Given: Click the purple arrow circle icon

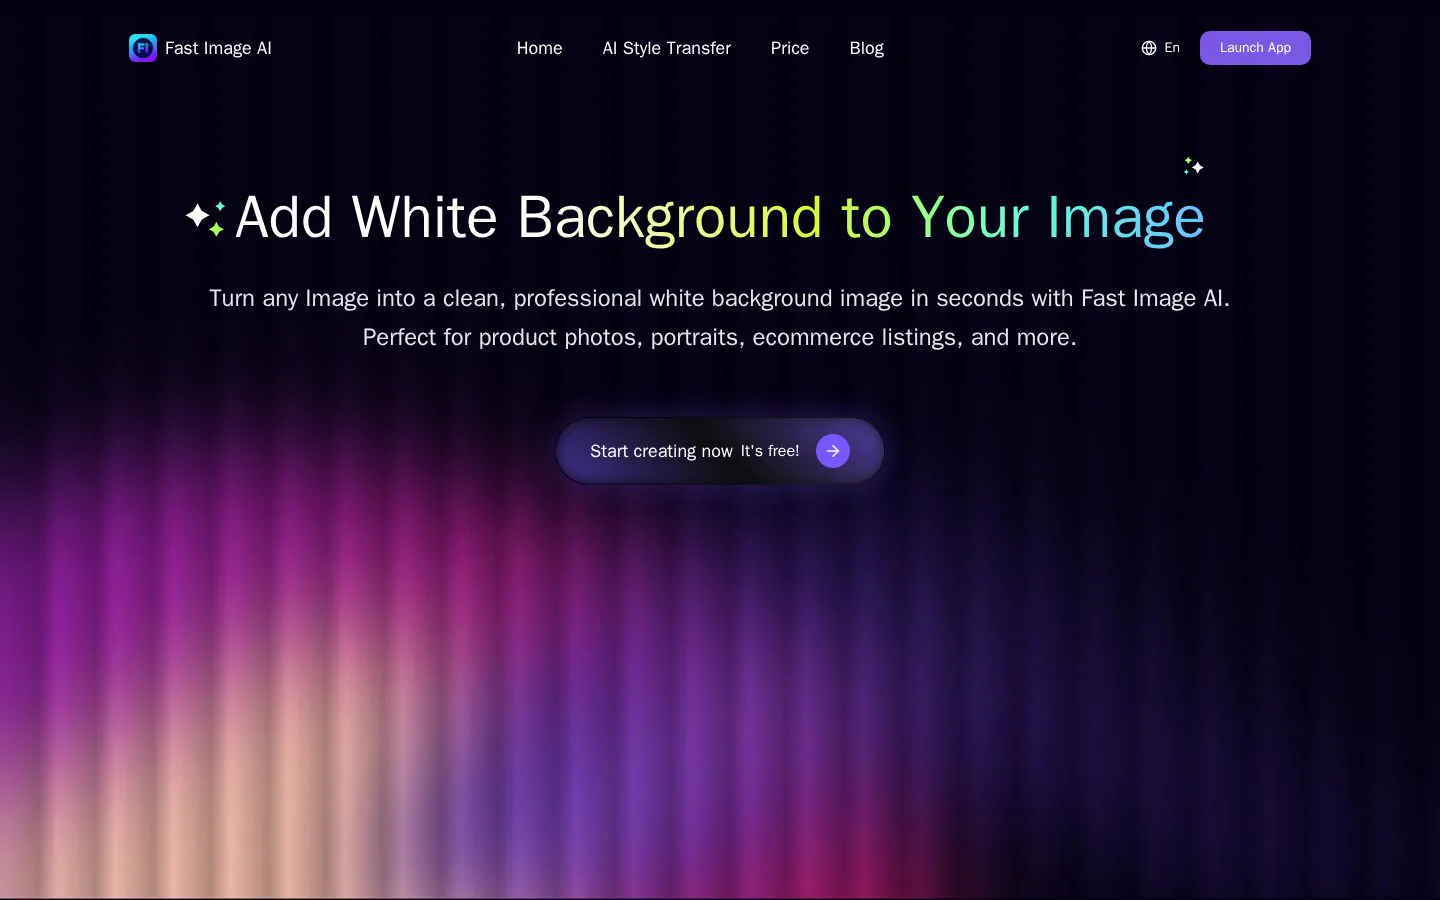Looking at the screenshot, I should [833, 451].
